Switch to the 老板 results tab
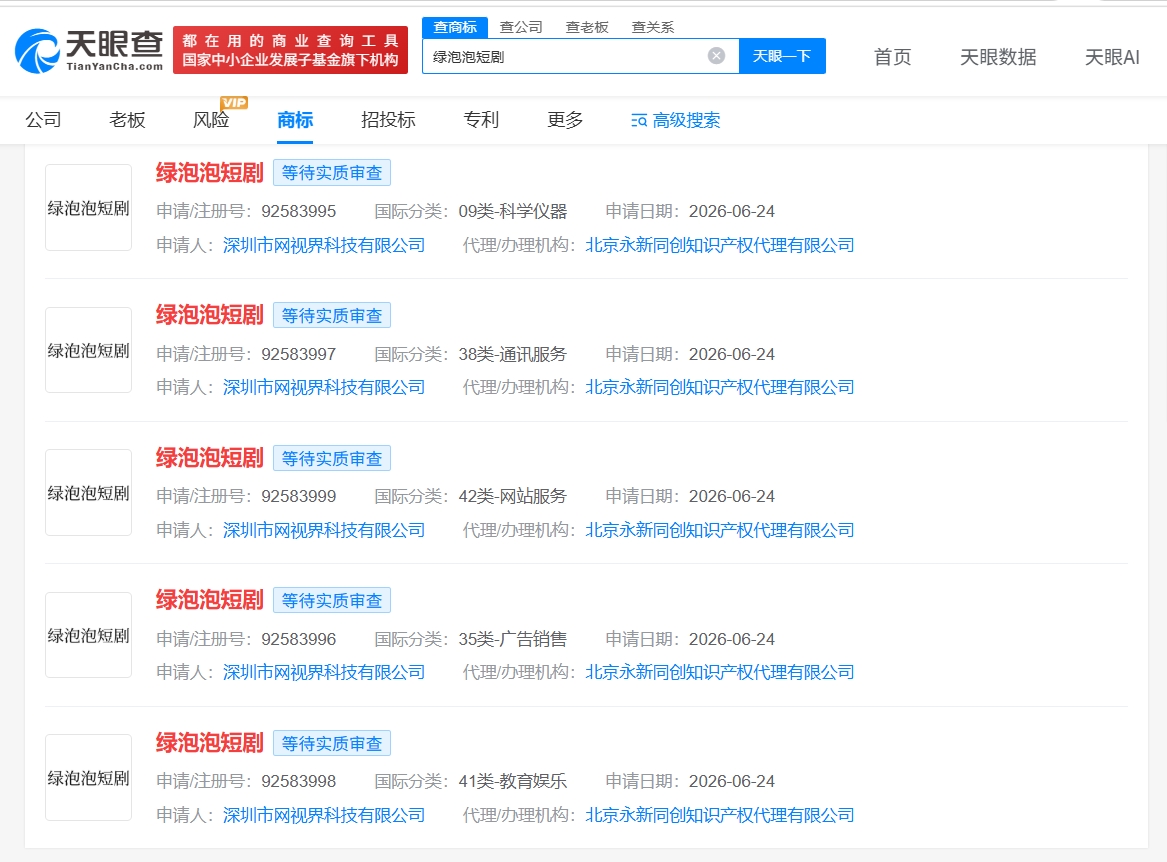The height and width of the screenshot is (862, 1167). point(127,120)
